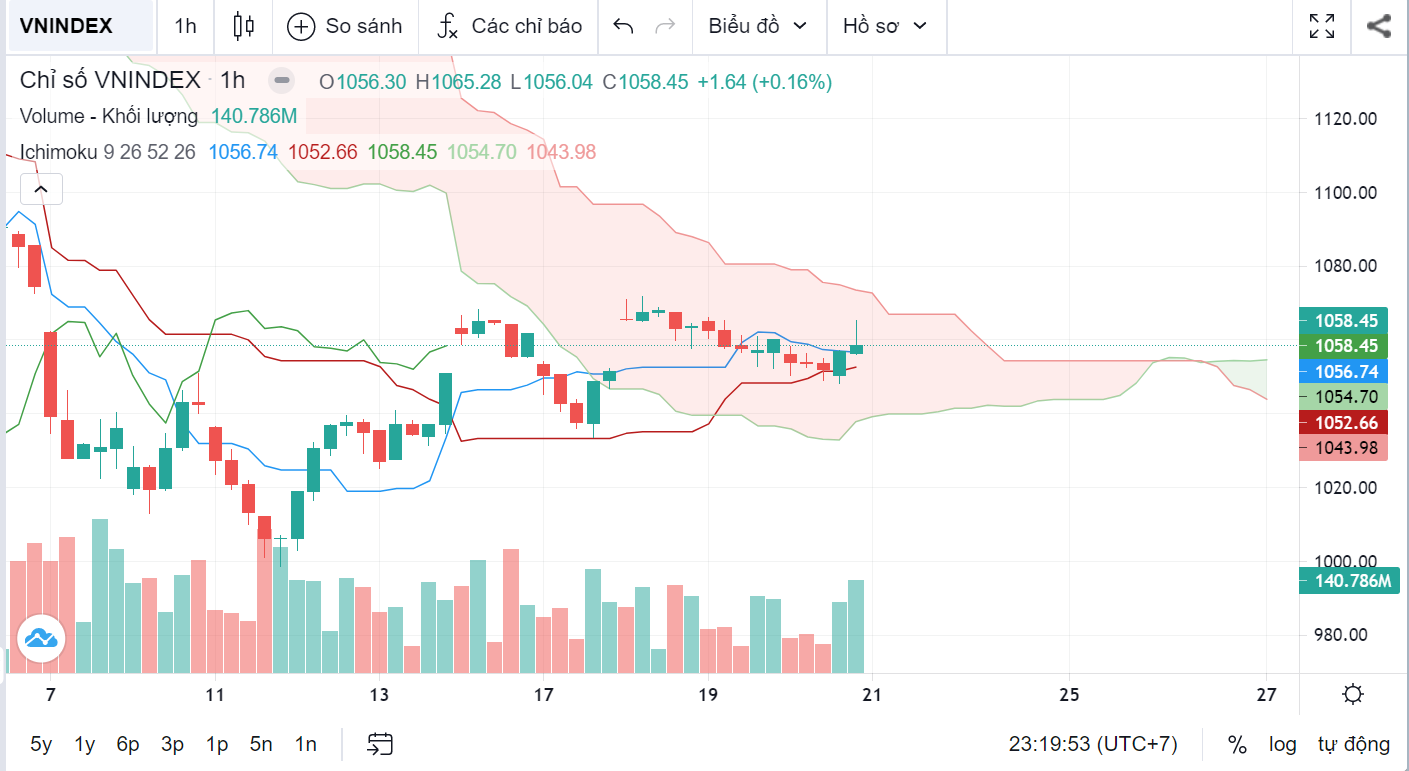Set range to 1n

306,744
